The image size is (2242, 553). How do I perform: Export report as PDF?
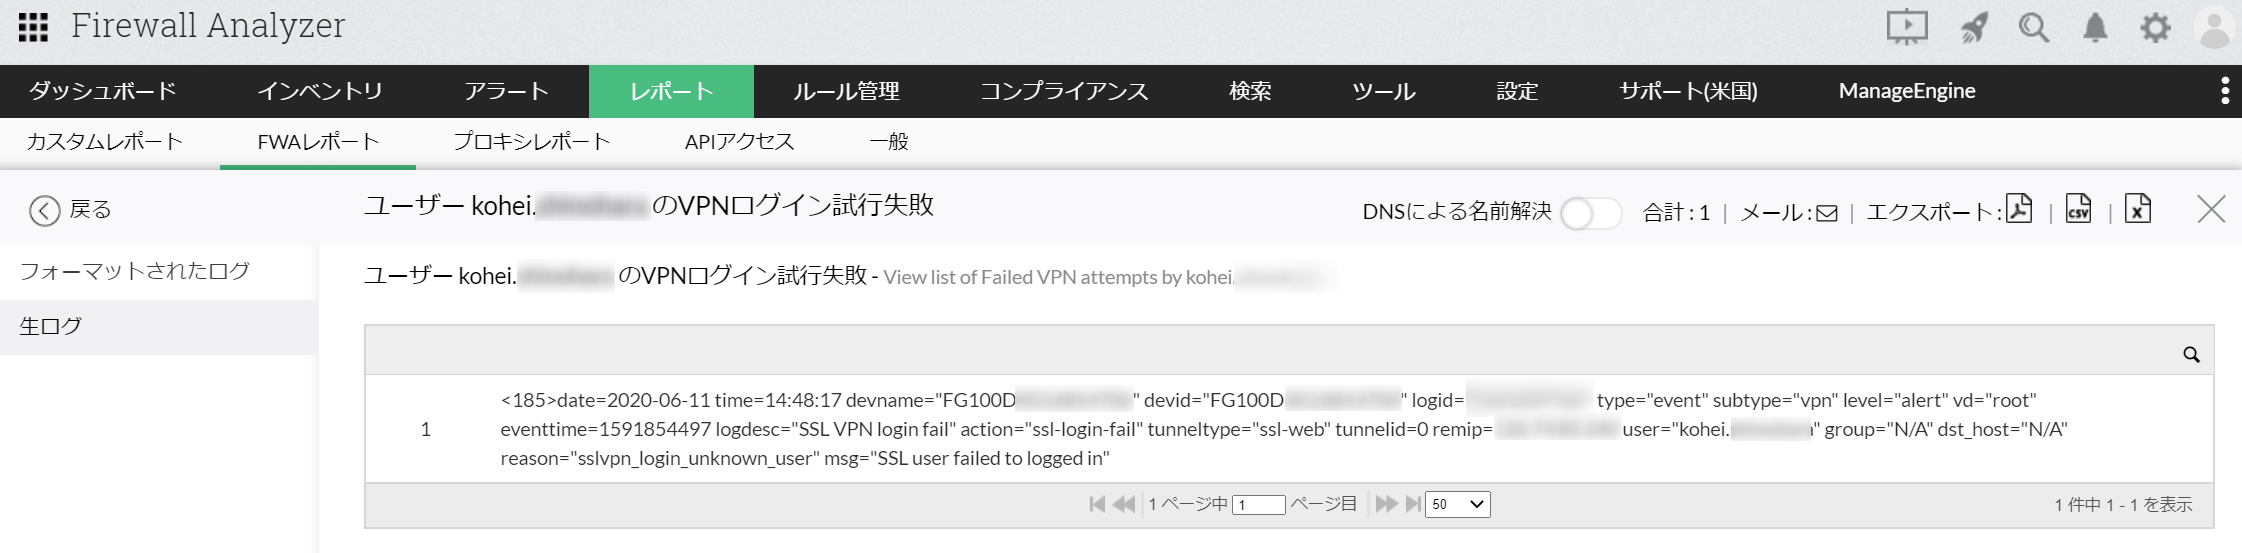[2018, 209]
